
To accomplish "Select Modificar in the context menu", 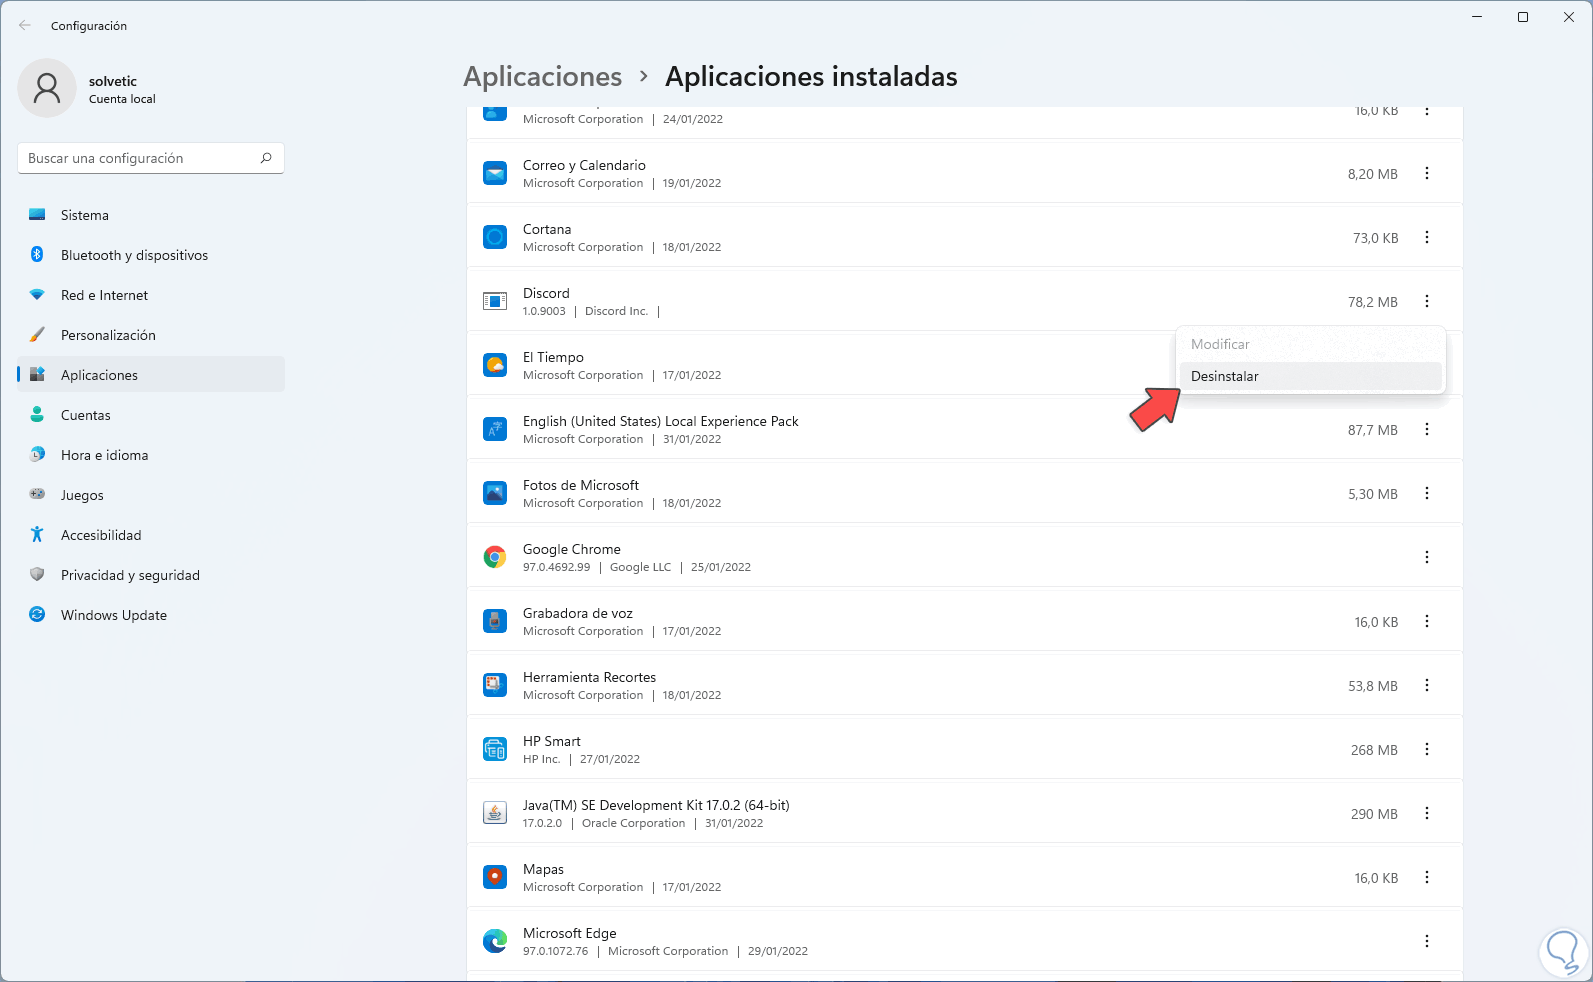I will 1311,344.
